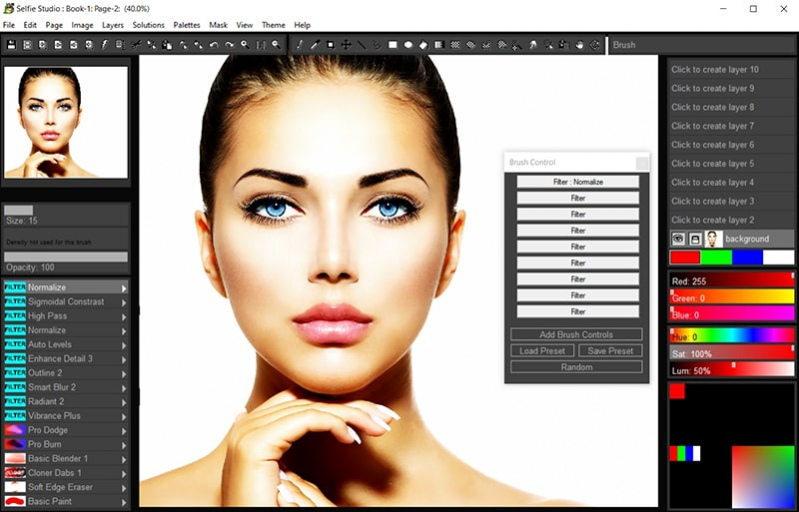Image resolution: width=799 pixels, height=512 pixels.
Task: Select the ellipse shape tool
Action: tap(408, 45)
